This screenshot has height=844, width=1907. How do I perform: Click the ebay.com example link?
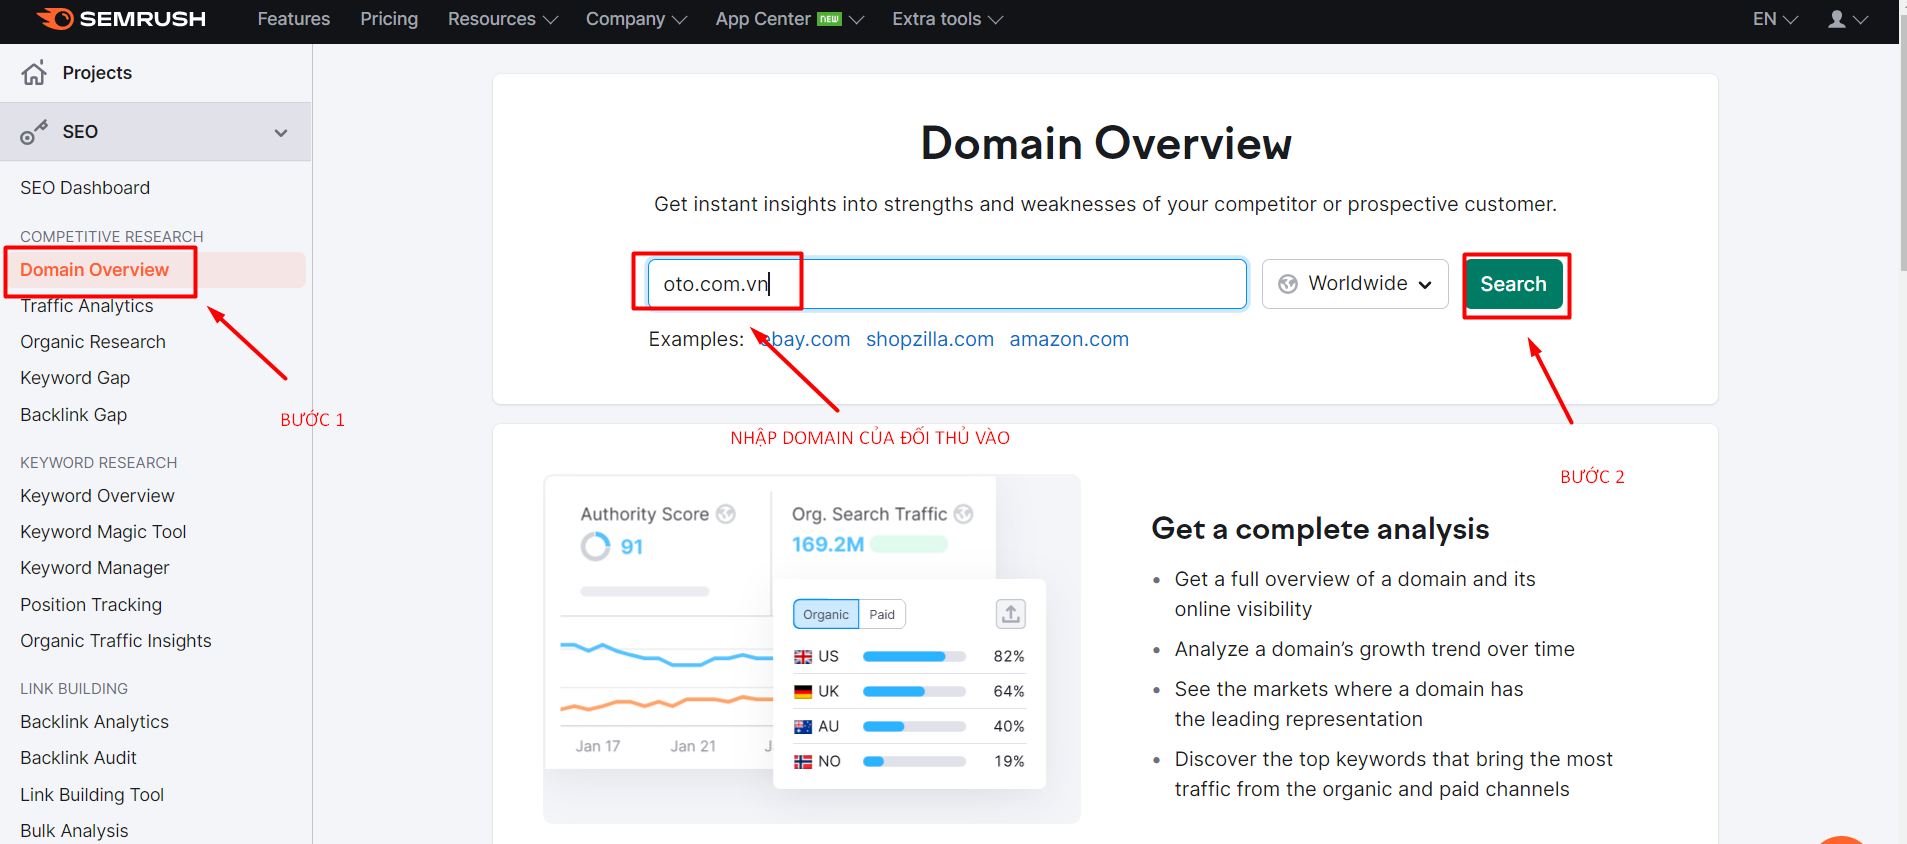coord(806,339)
